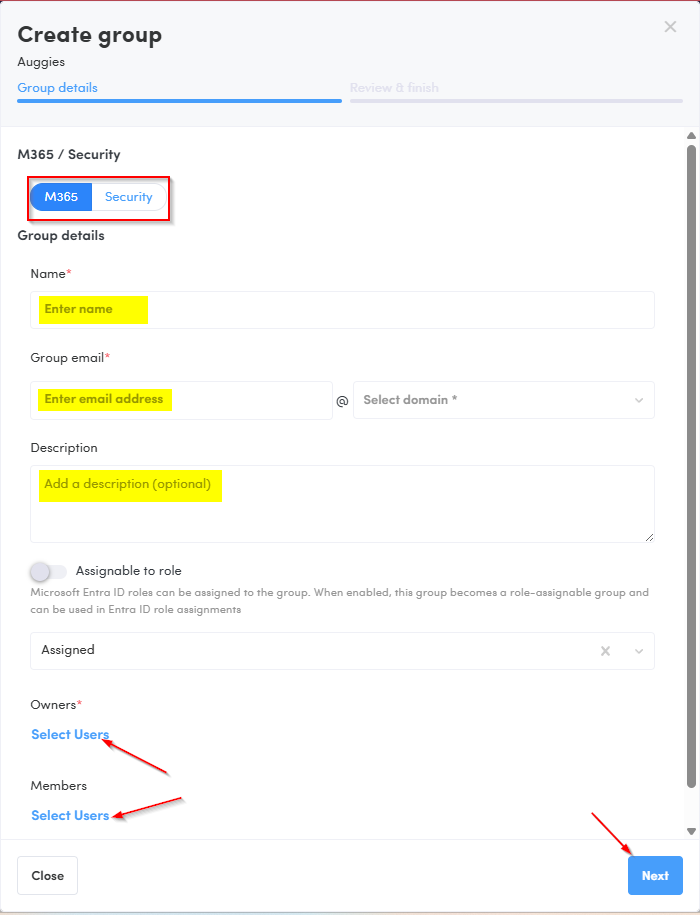The width and height of the screenshot is (700, 915).
Task: Click the description box resize handle
Action: coord(649,537)
